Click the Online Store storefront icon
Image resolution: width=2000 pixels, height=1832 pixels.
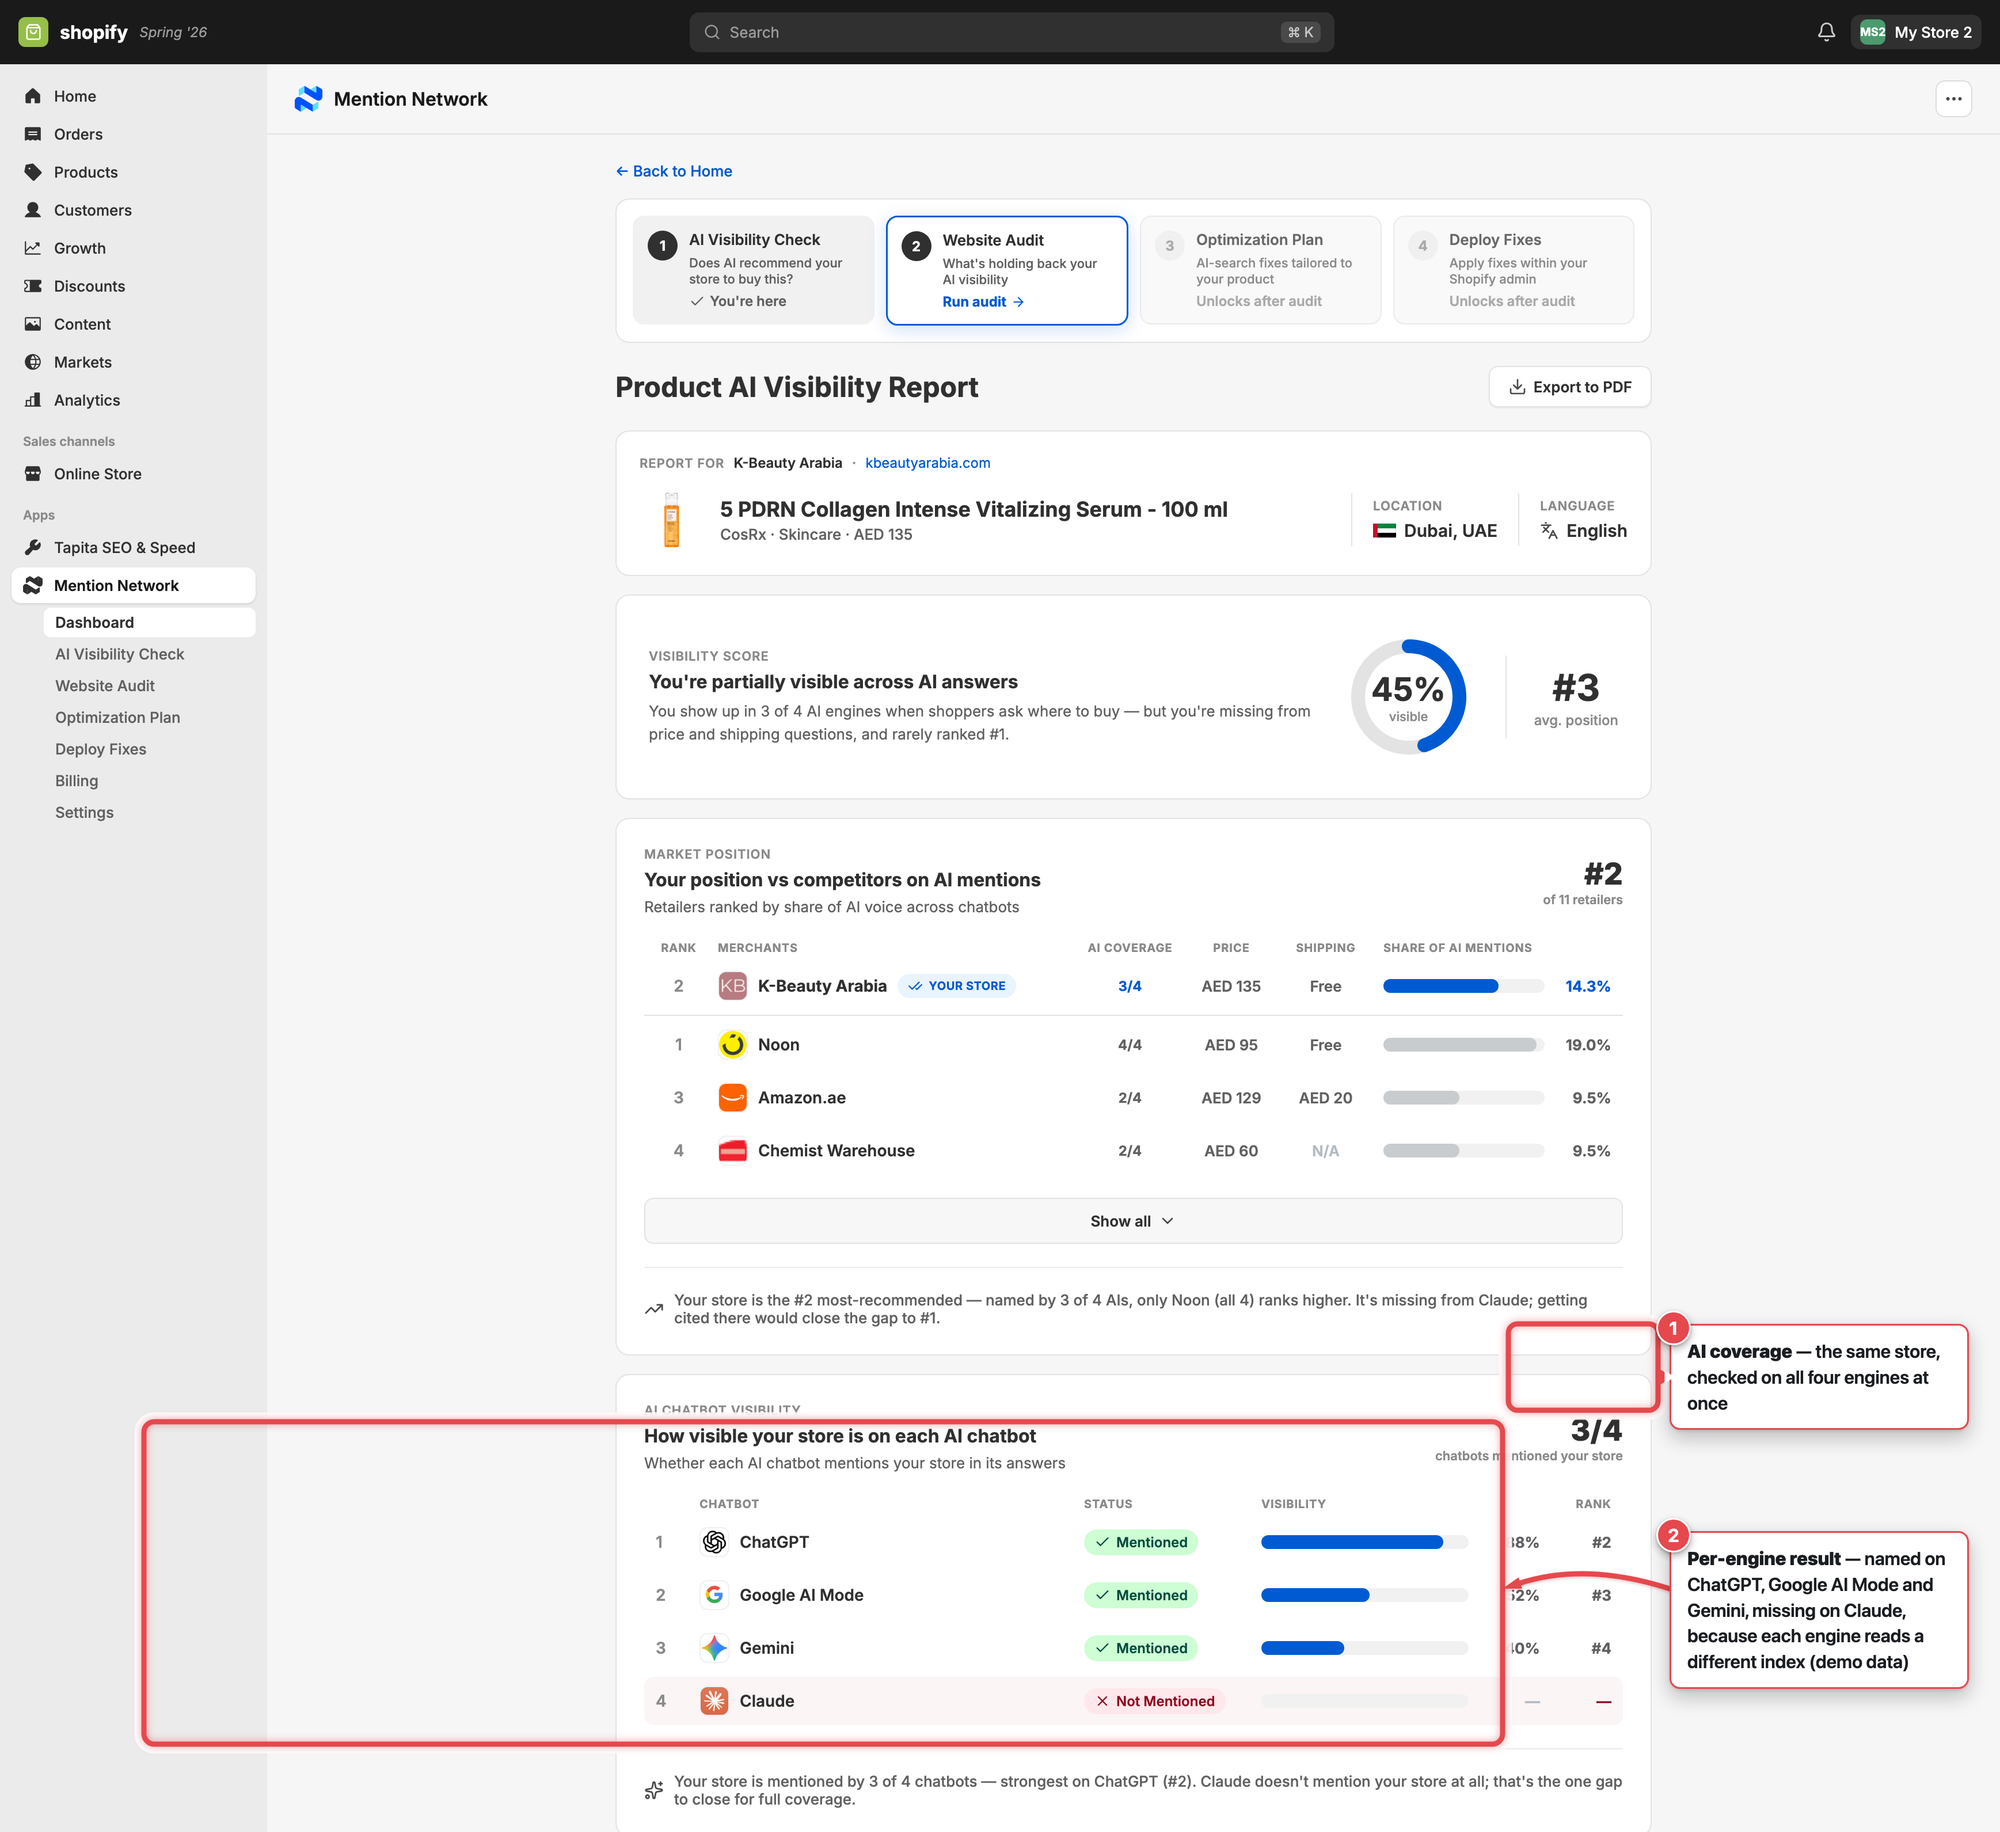pos(33,474)
